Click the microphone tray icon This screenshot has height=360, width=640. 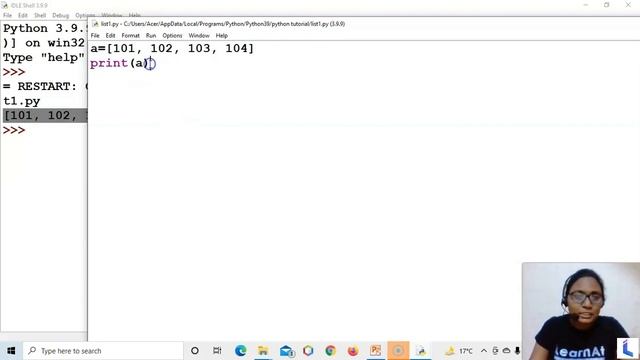point(517,351)
